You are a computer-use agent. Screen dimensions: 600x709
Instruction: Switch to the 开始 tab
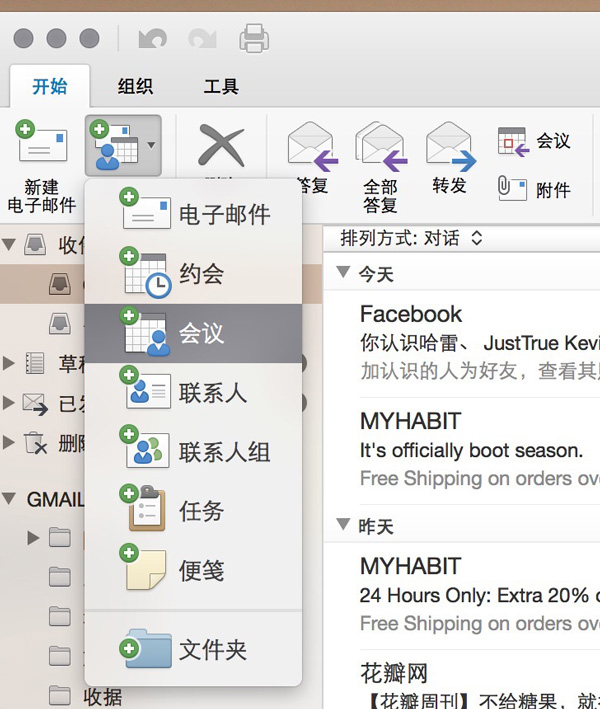50,86
